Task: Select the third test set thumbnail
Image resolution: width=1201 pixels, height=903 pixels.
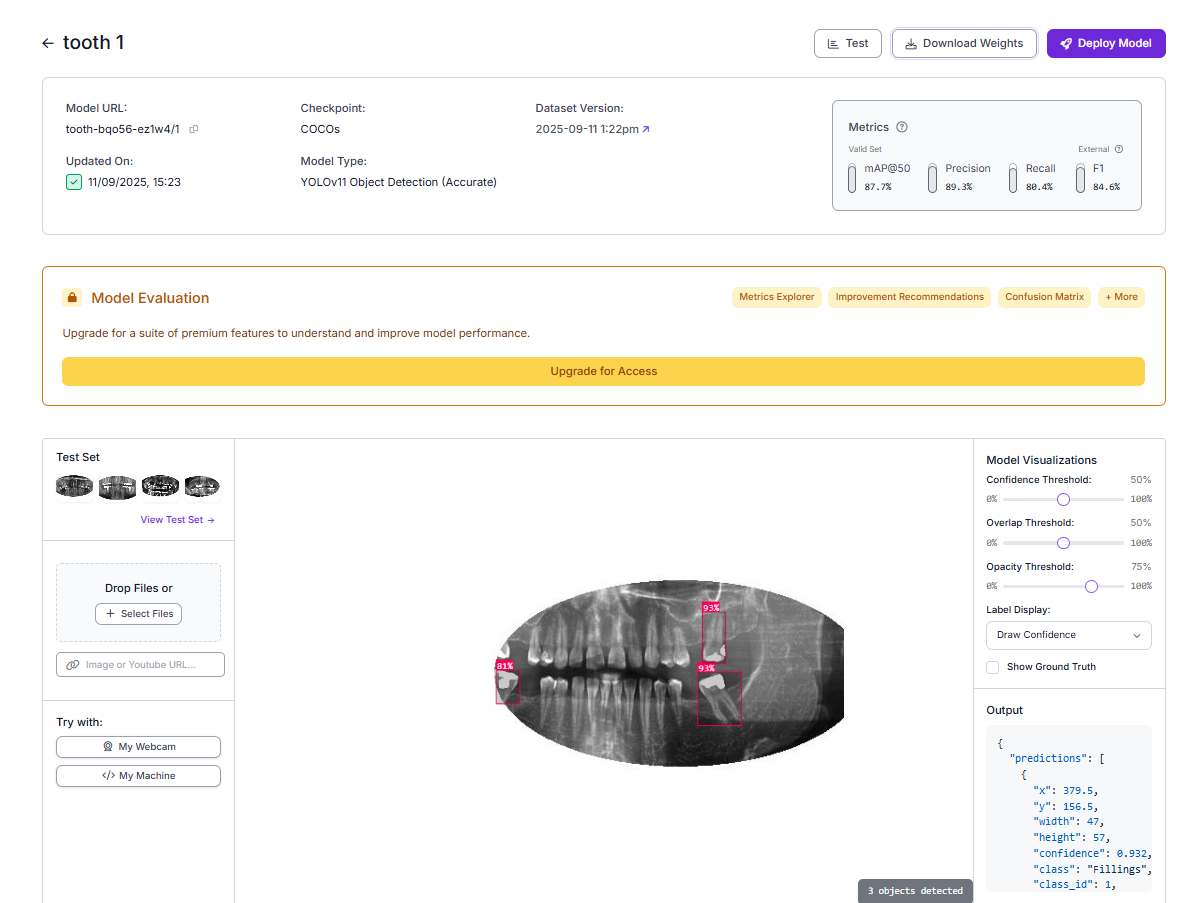Action: coord(160,486)
